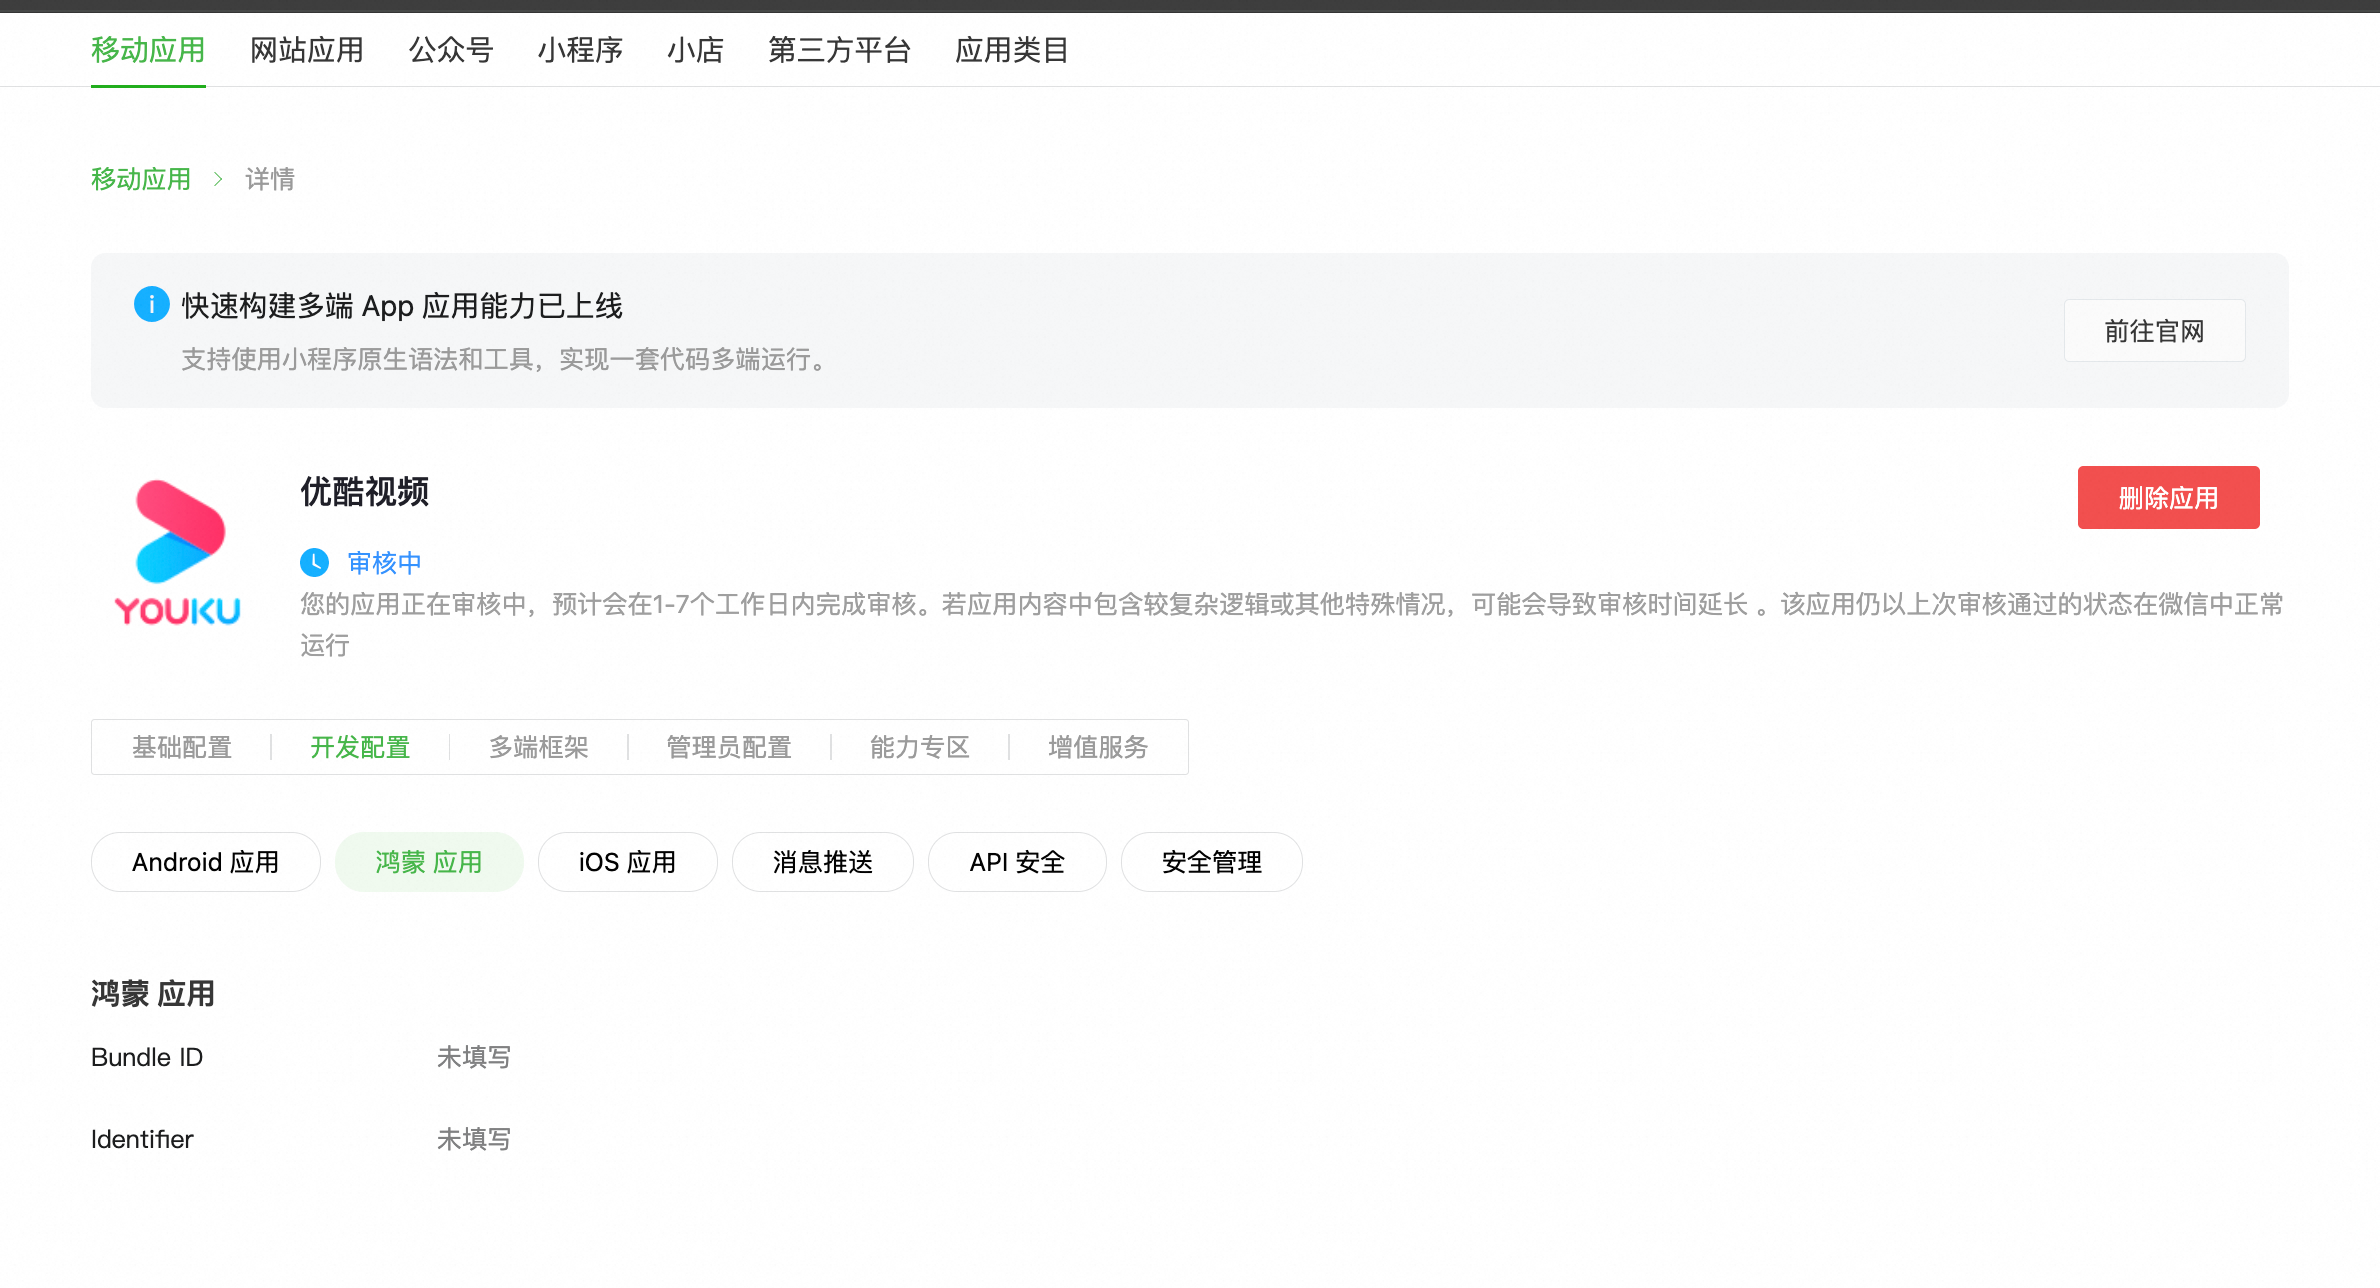The width and height of the screenshot is (2380, 1288).
Task: Select the 消息推送 pill
Action: pyautogui.click(x=822, y=862)
